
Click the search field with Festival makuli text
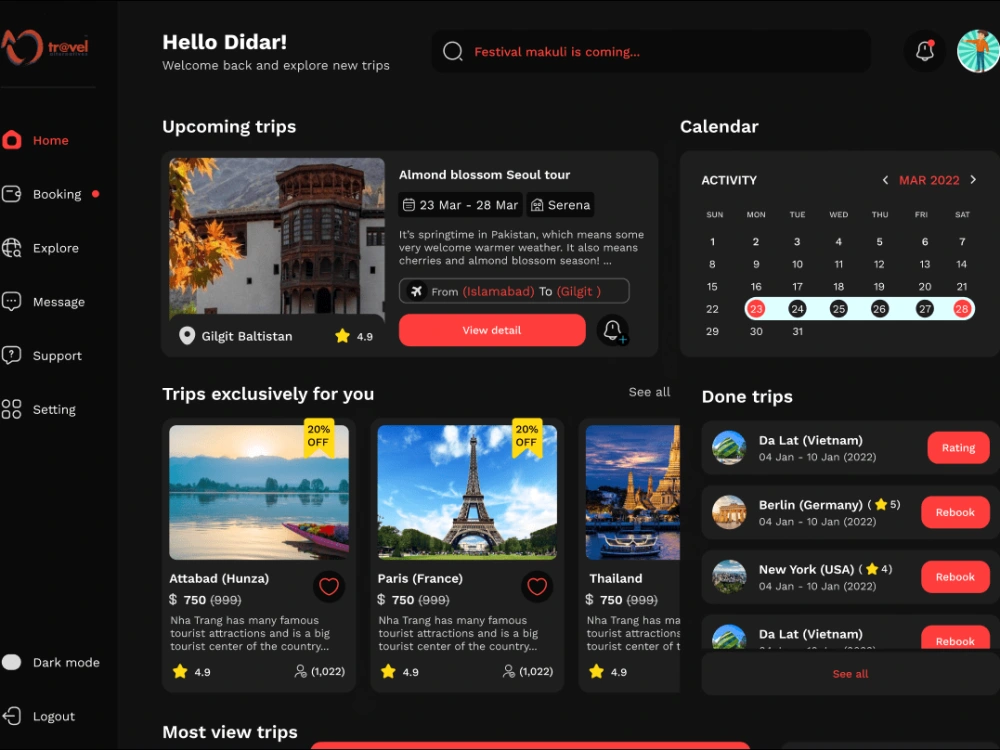(x=650, y=50)
